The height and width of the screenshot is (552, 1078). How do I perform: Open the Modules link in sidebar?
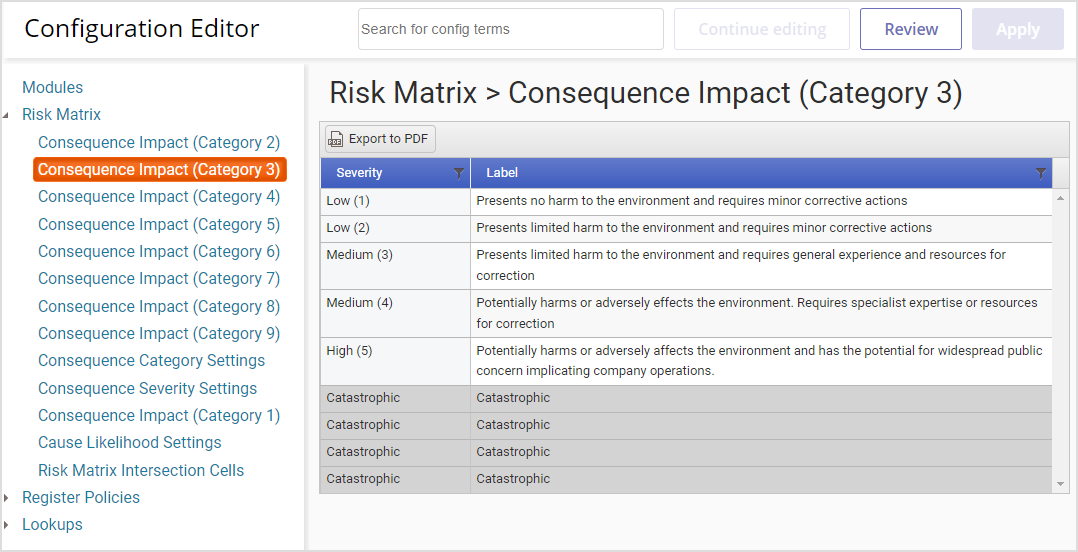tap(52, 87)
